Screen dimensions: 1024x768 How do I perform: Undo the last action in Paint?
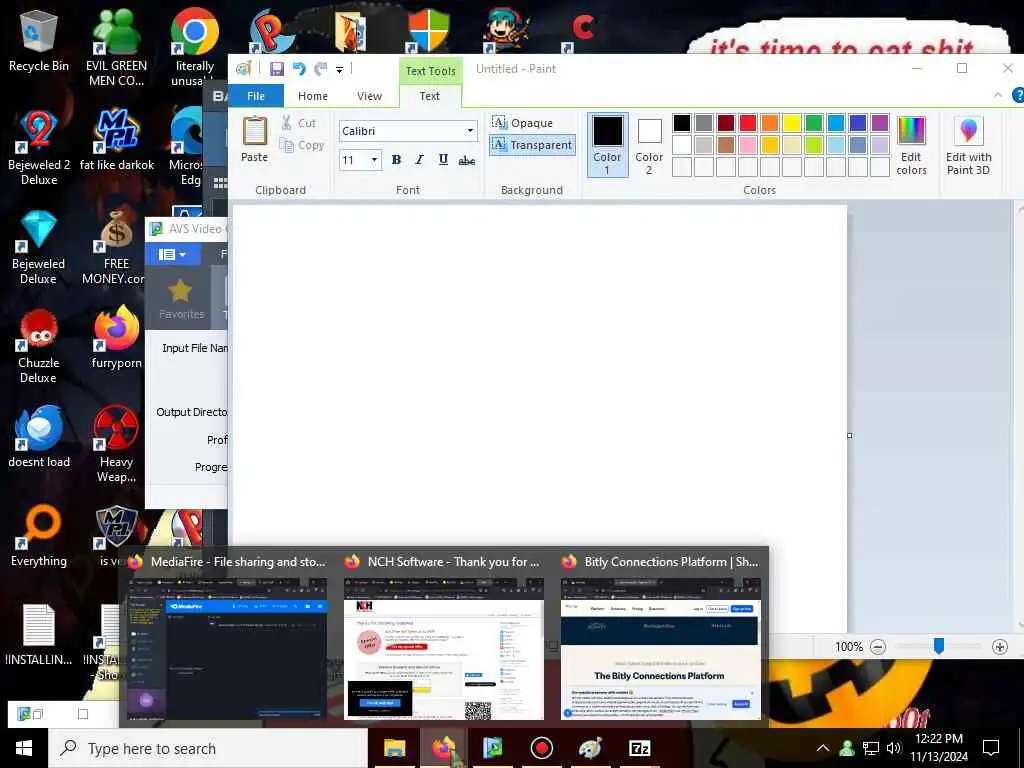299,69
